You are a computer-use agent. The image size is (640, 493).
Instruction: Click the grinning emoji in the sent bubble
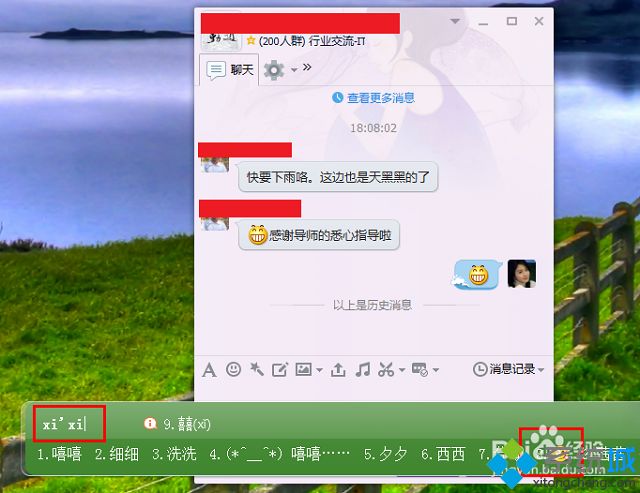click(x=478, y=275)
